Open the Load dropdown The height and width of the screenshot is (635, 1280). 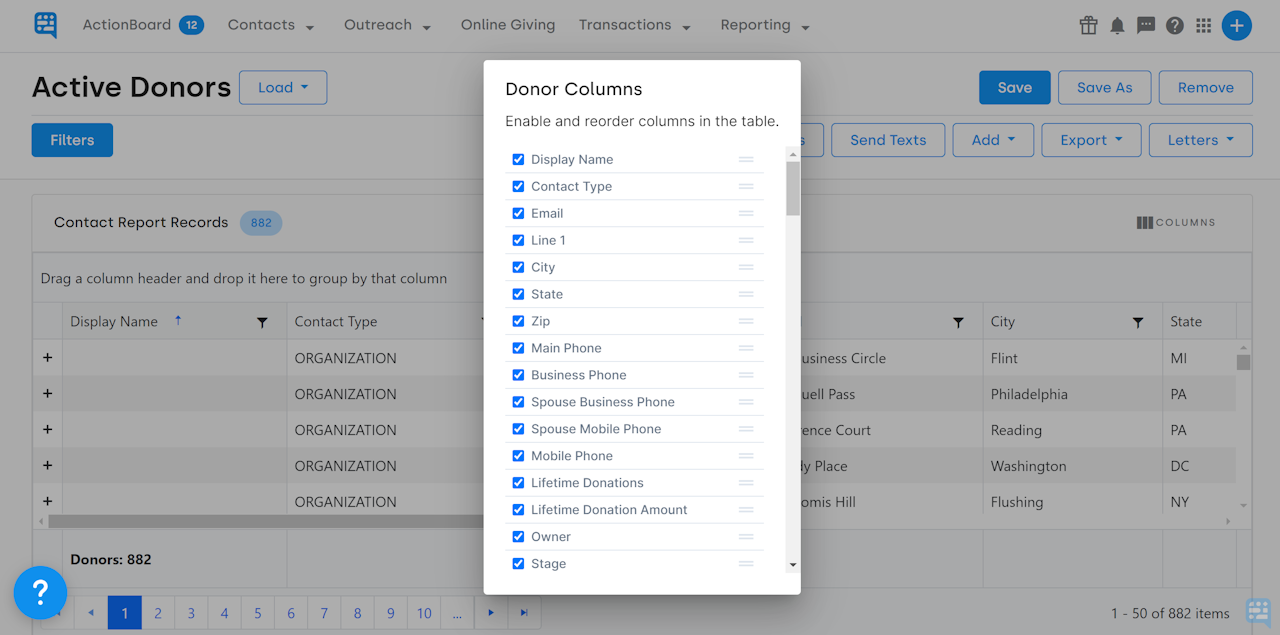pyautogui.click(x=283, y=87)
